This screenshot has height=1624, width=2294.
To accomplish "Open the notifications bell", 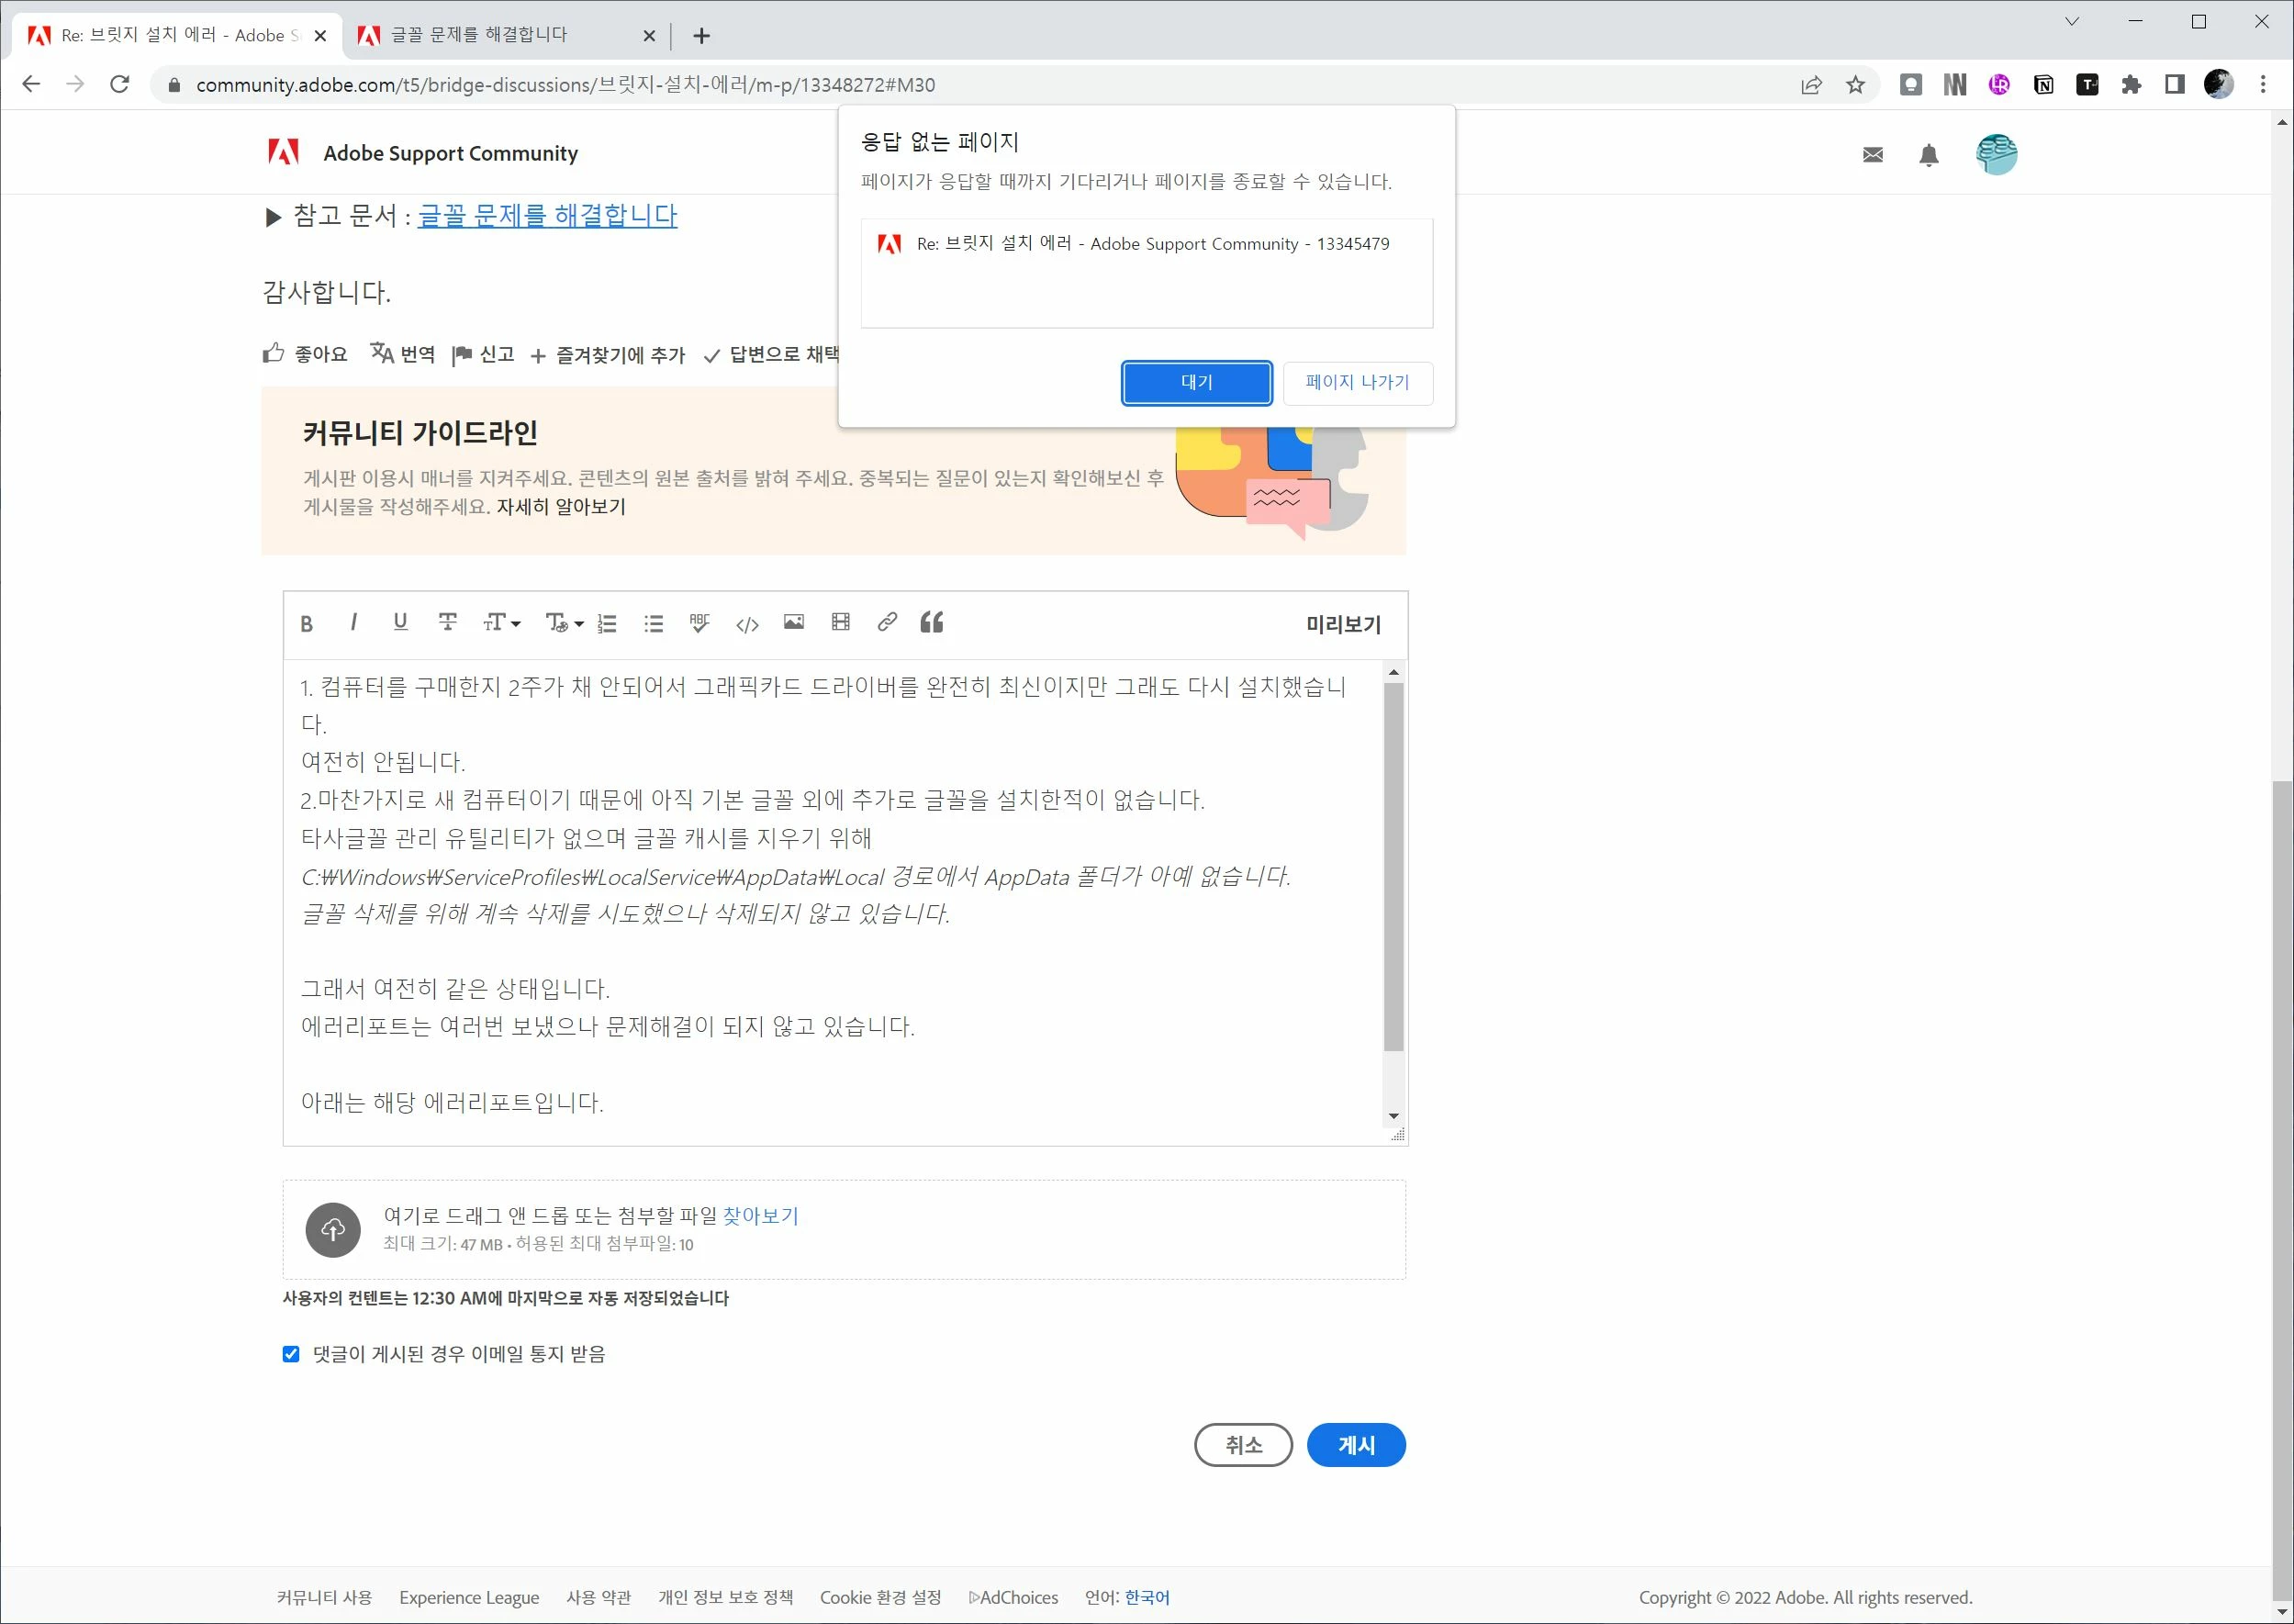I will (1928, 155).
